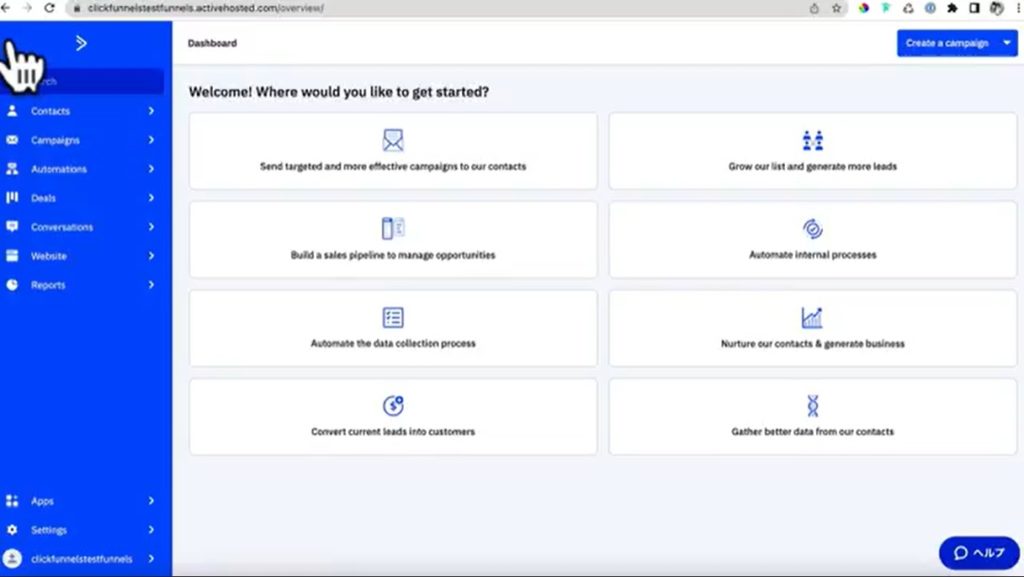Go to the Dashboard breadcrumb tab
Screen dimensions: 1024x577
[212, 43]
